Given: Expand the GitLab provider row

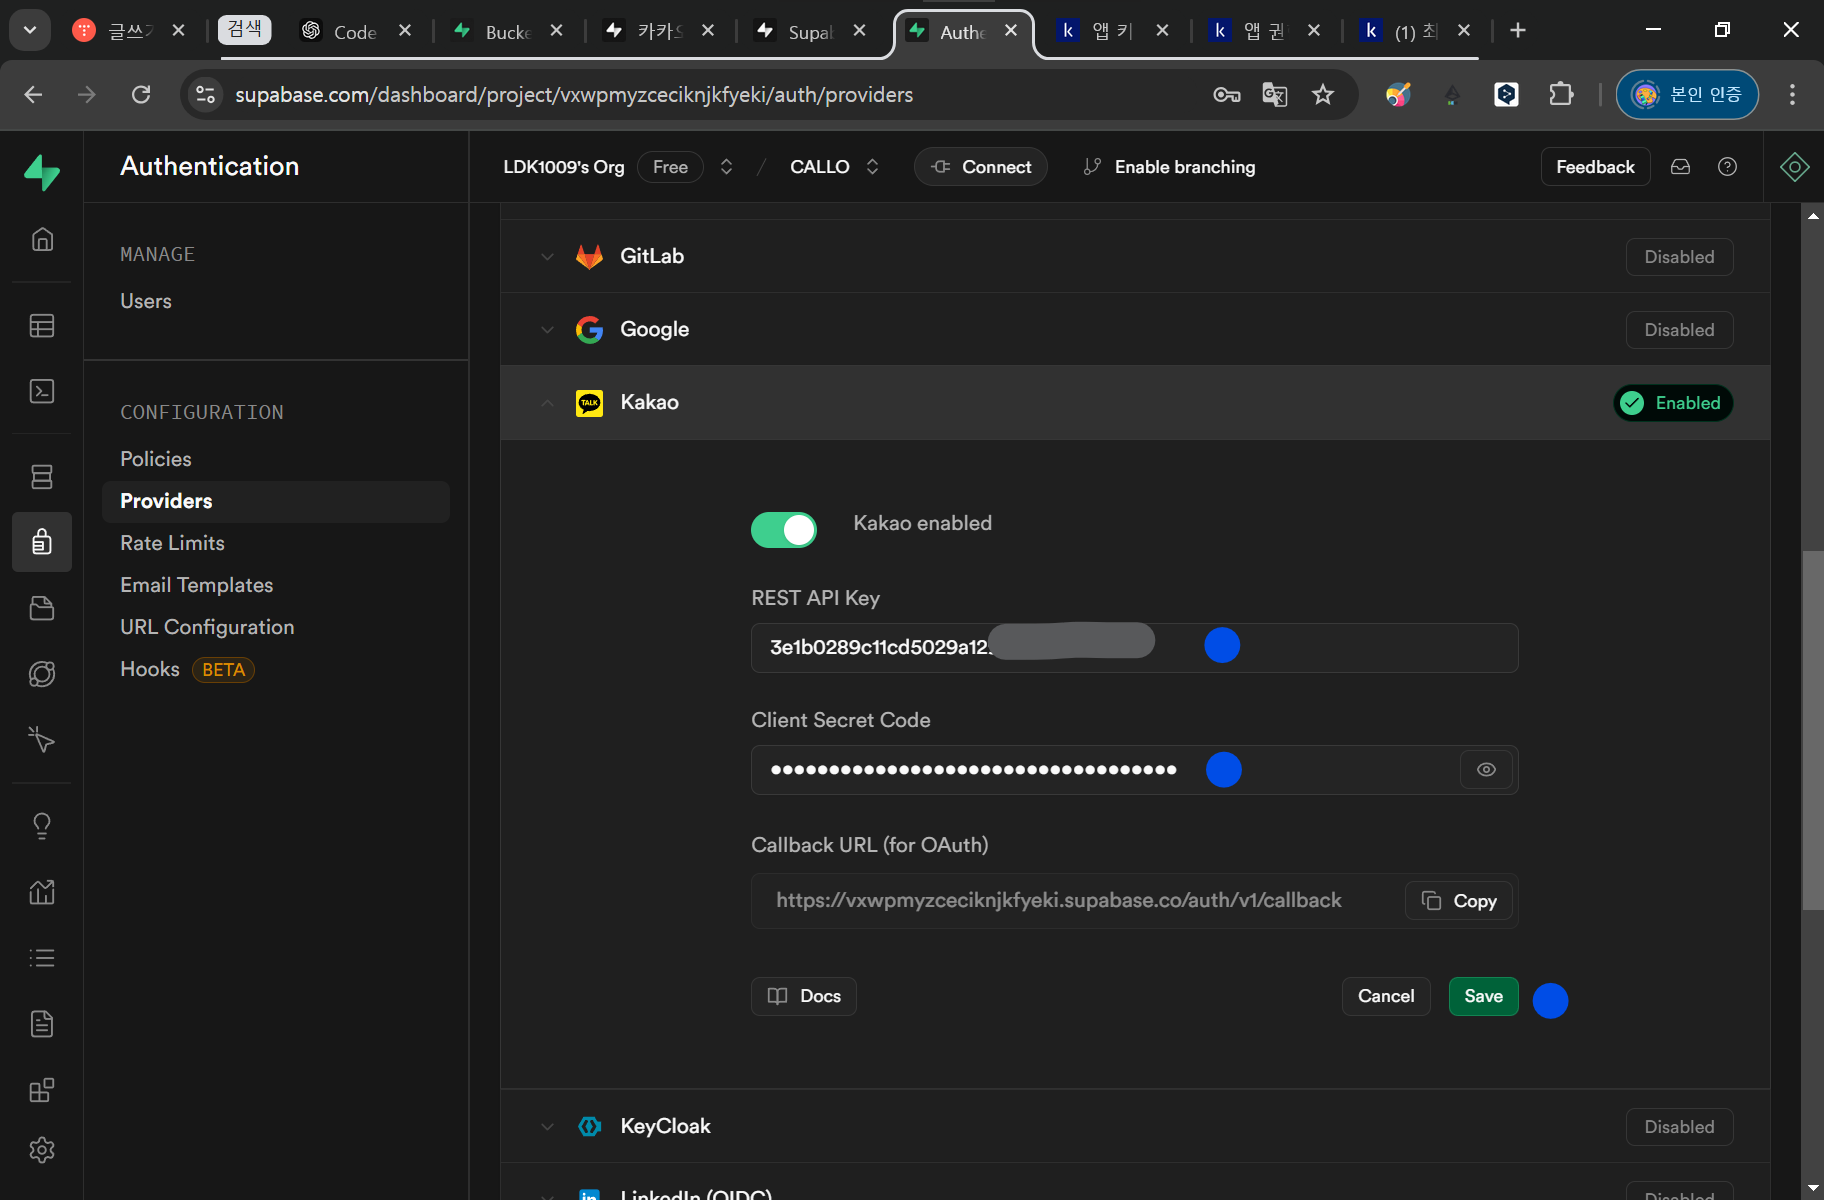Looking at the screenshot, I should 1135,256.
